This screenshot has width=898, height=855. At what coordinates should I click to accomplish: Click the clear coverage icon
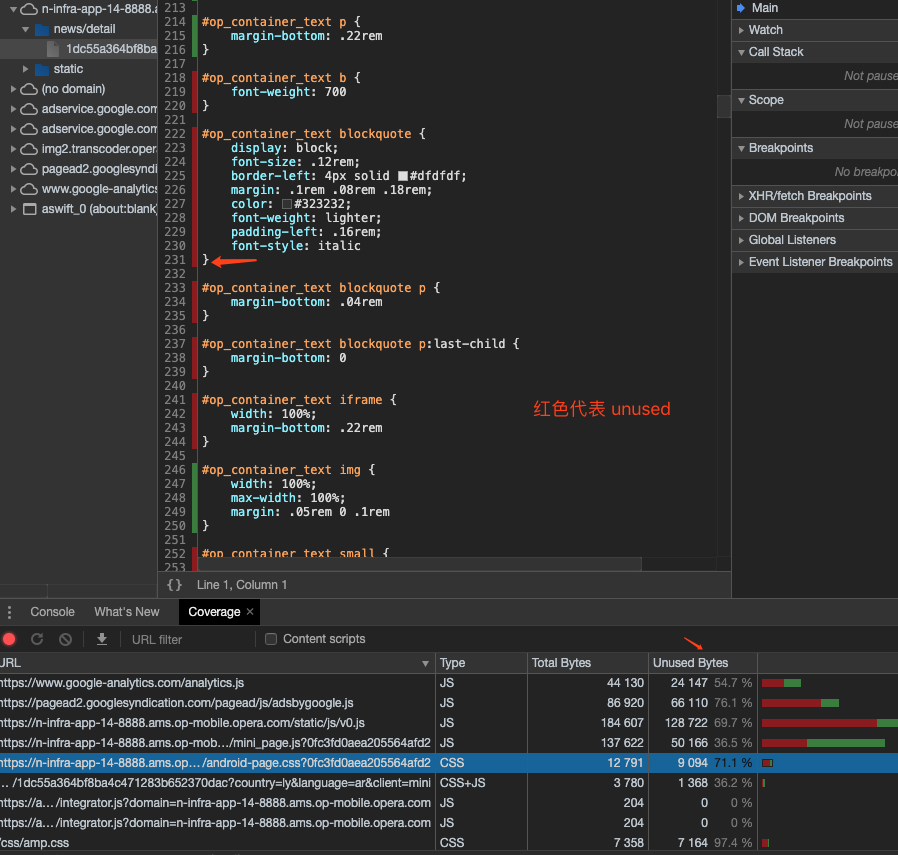point(65,639)
